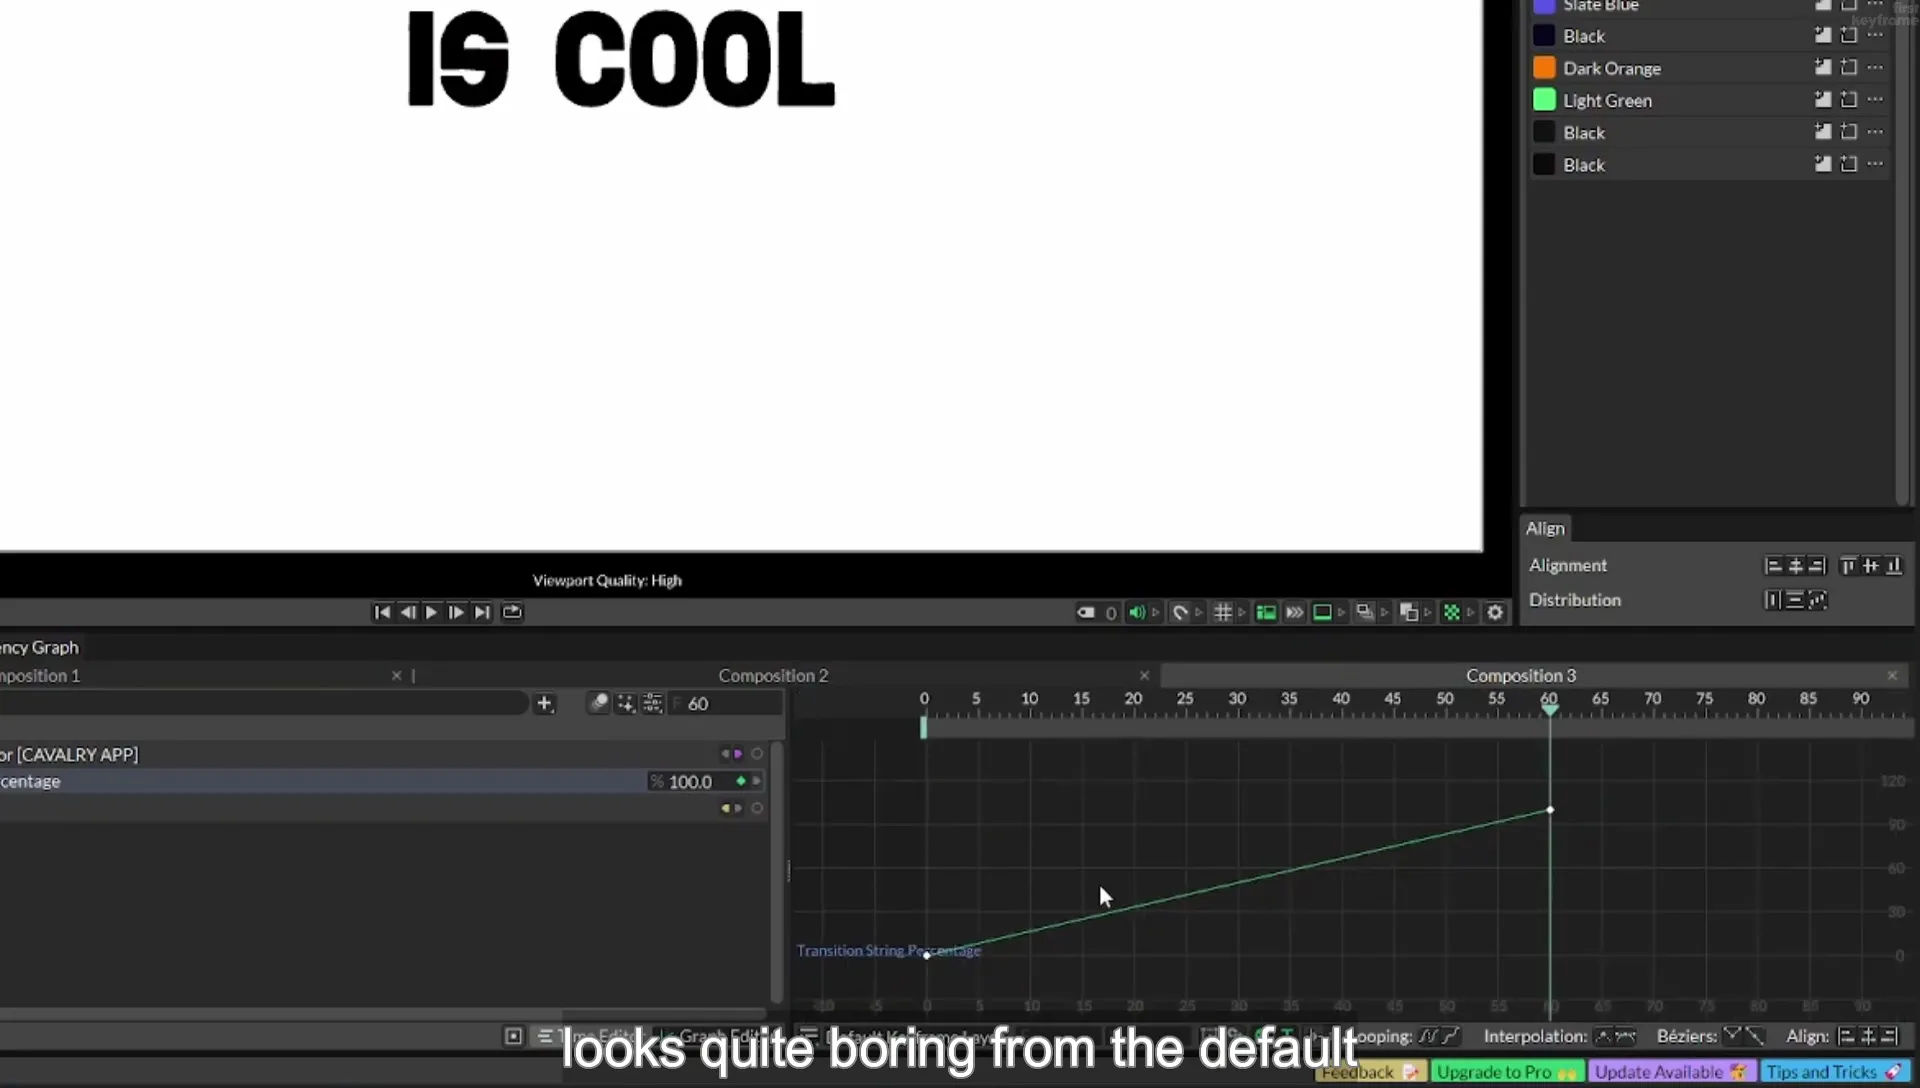Align vertical centers in the Alignment row

pyautogui.click(x=1870, y=566)
